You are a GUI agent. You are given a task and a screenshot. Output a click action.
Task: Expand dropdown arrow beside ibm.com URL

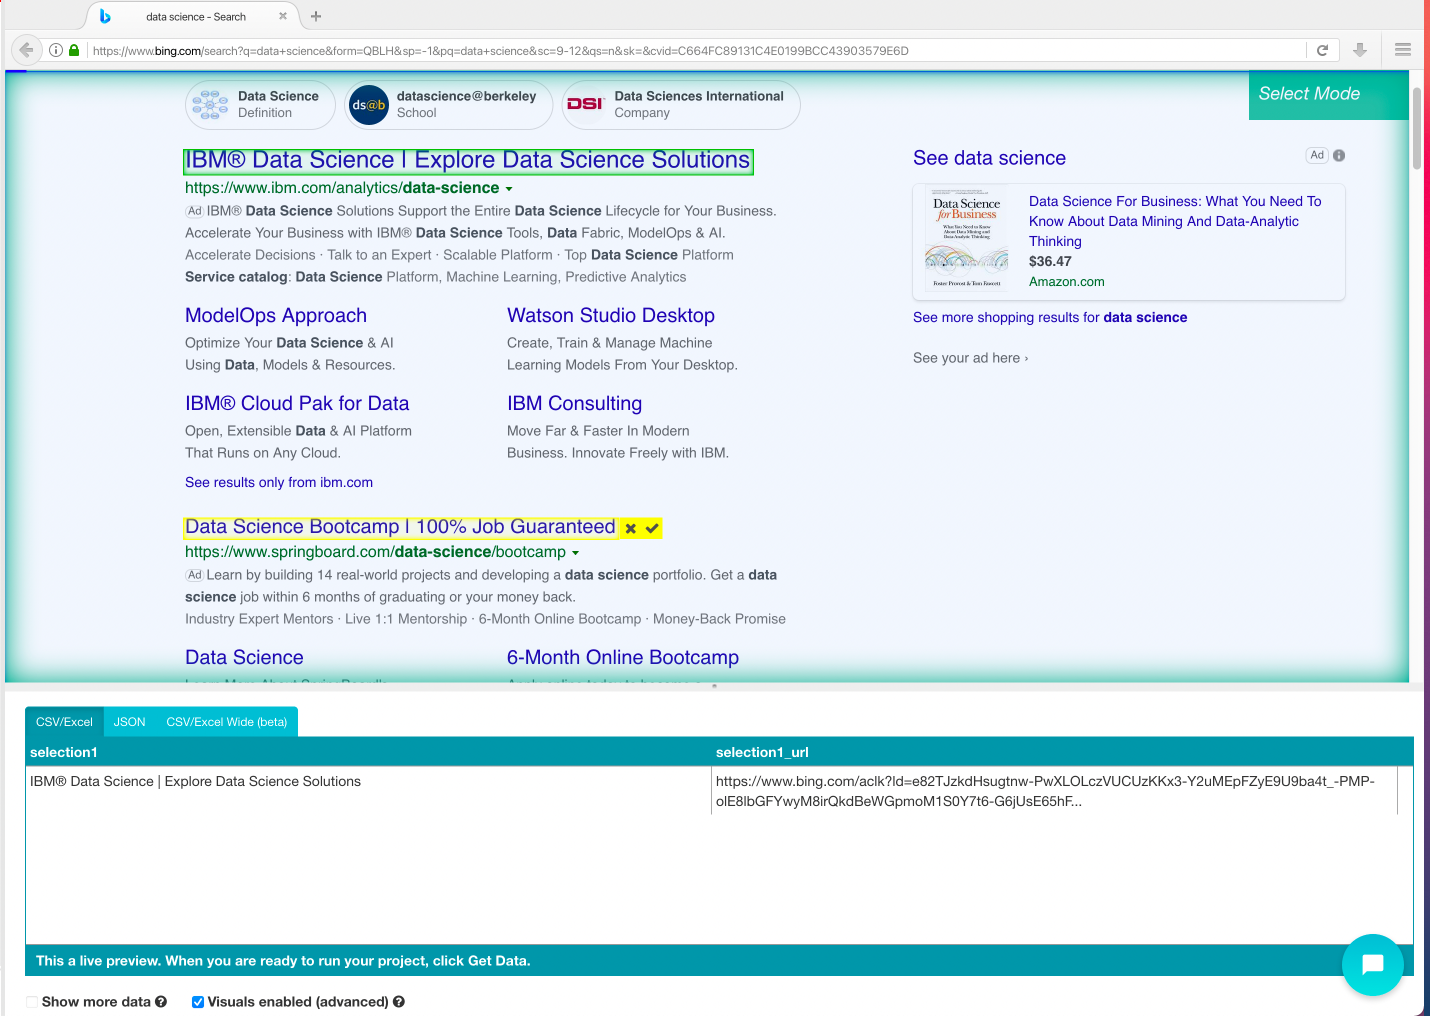pyautogui.click(x=509, y=189)
